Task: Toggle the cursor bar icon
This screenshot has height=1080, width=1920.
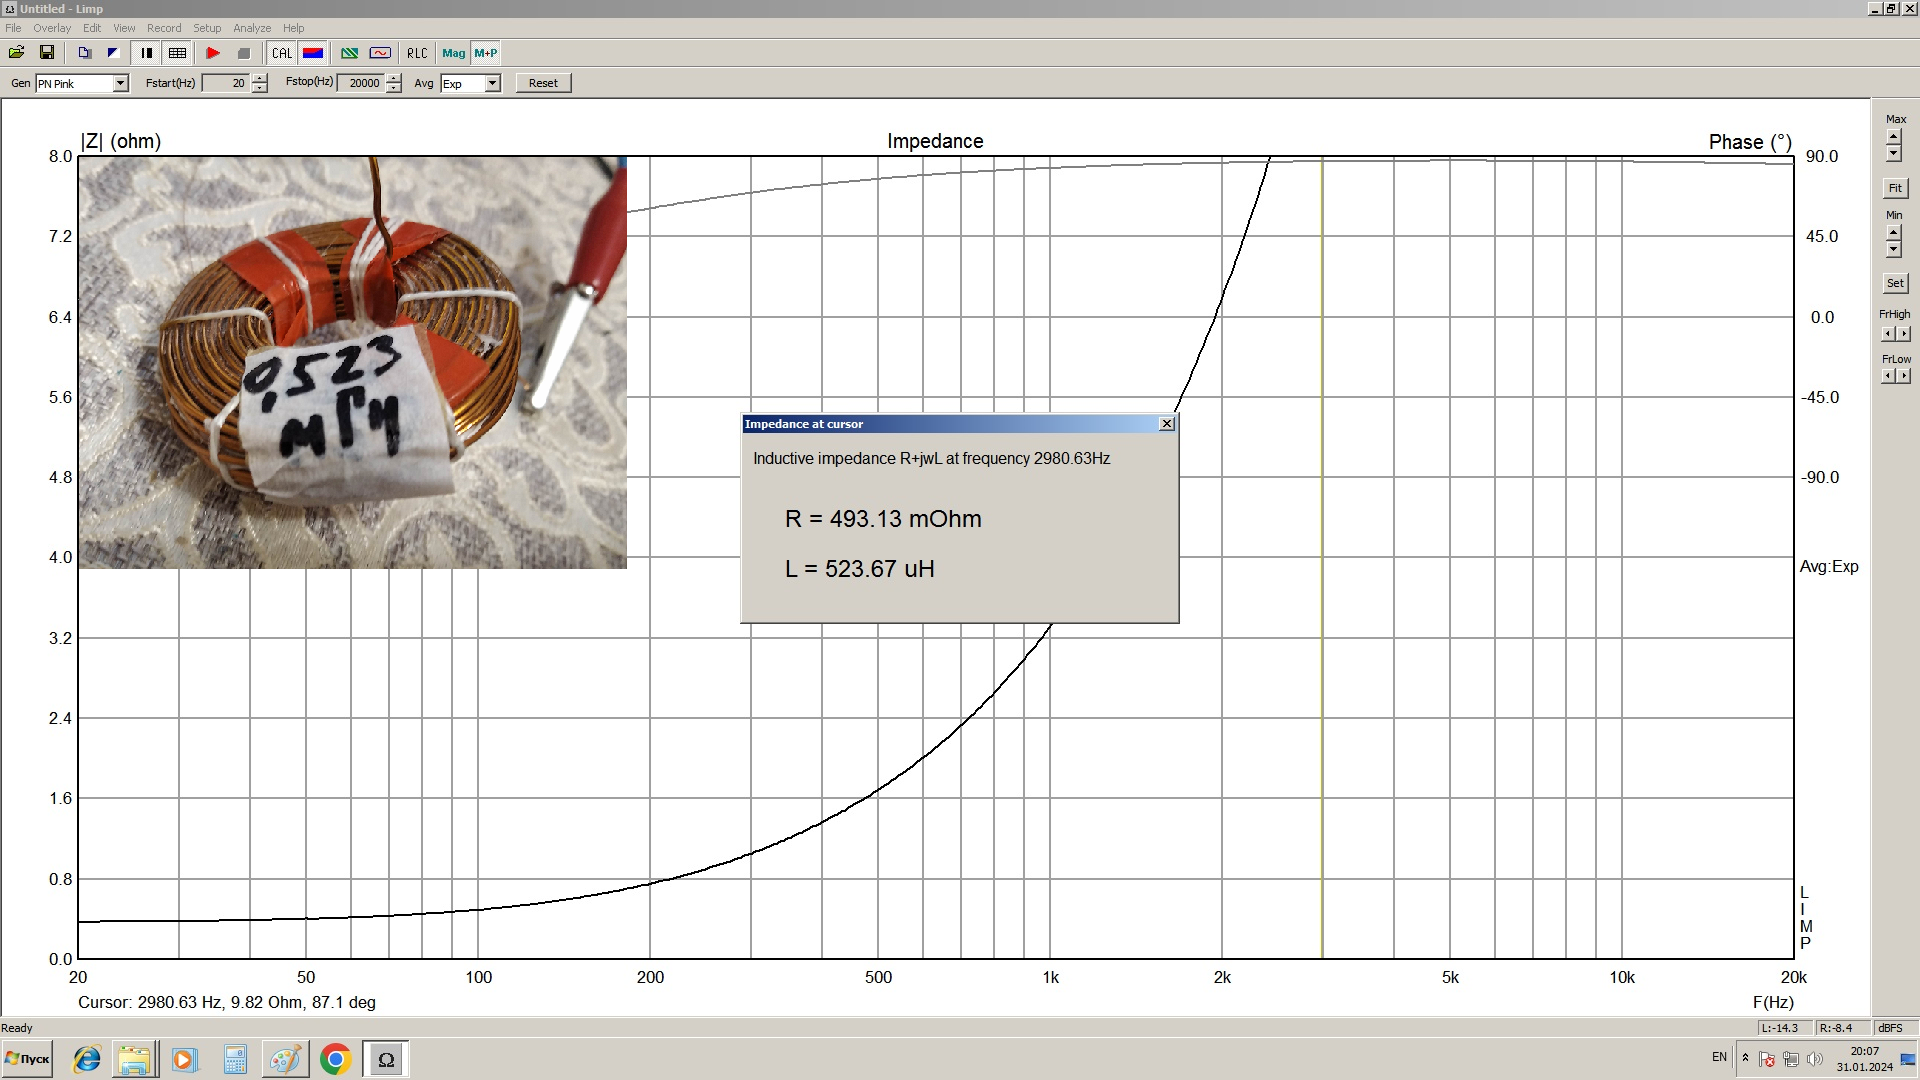Action: click(147, 53)
